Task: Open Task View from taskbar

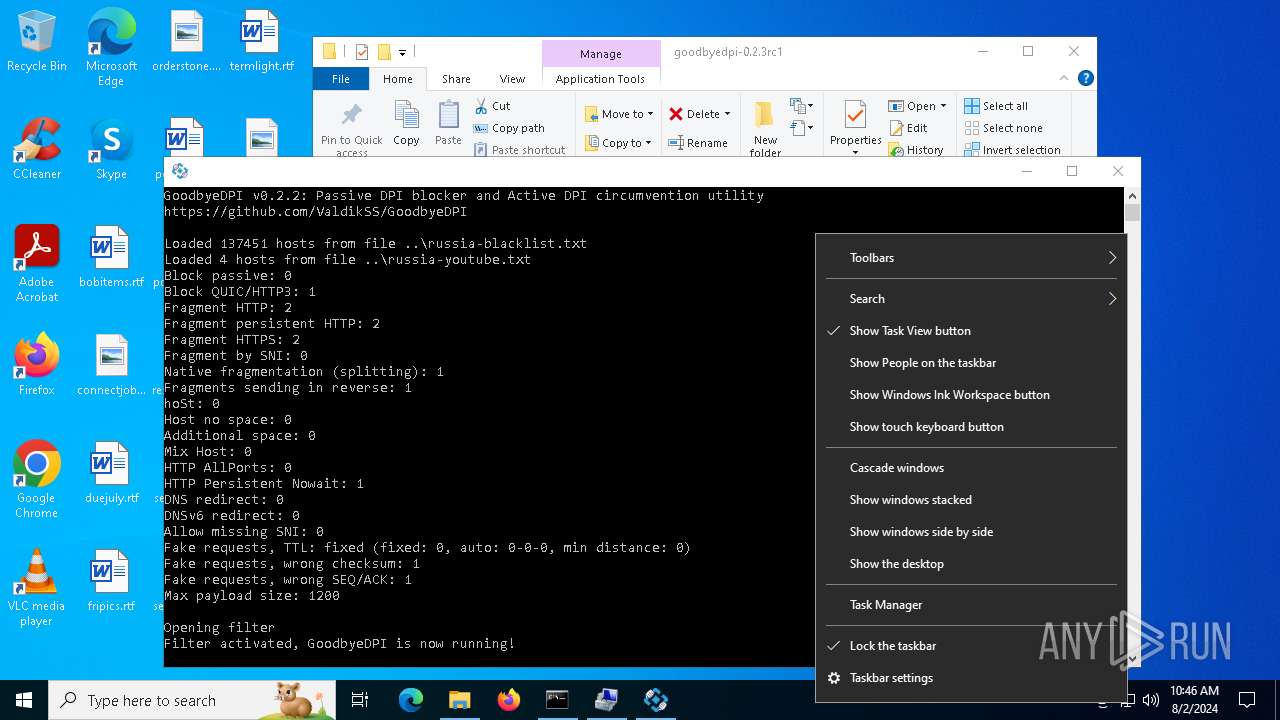Action: 360,700
